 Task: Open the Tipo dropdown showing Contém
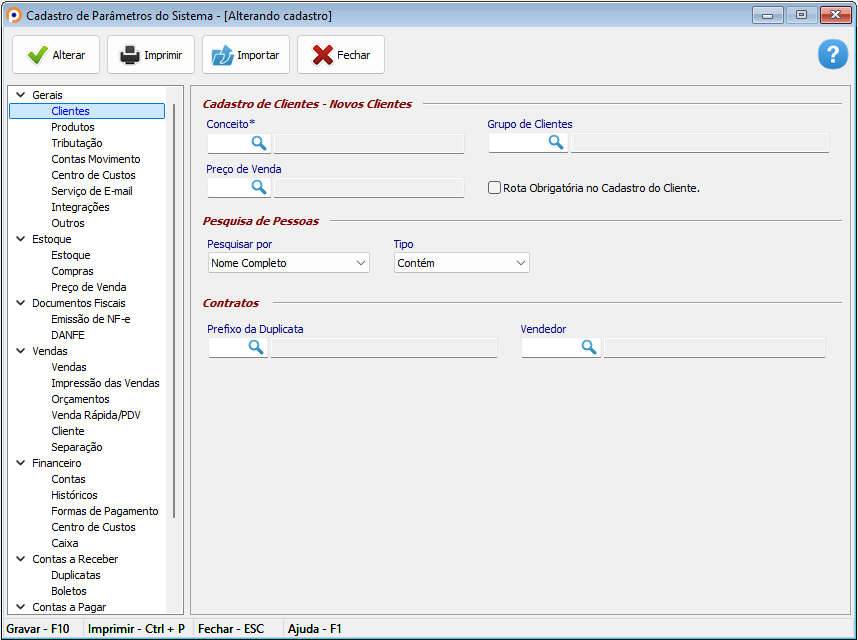[461, 263]
